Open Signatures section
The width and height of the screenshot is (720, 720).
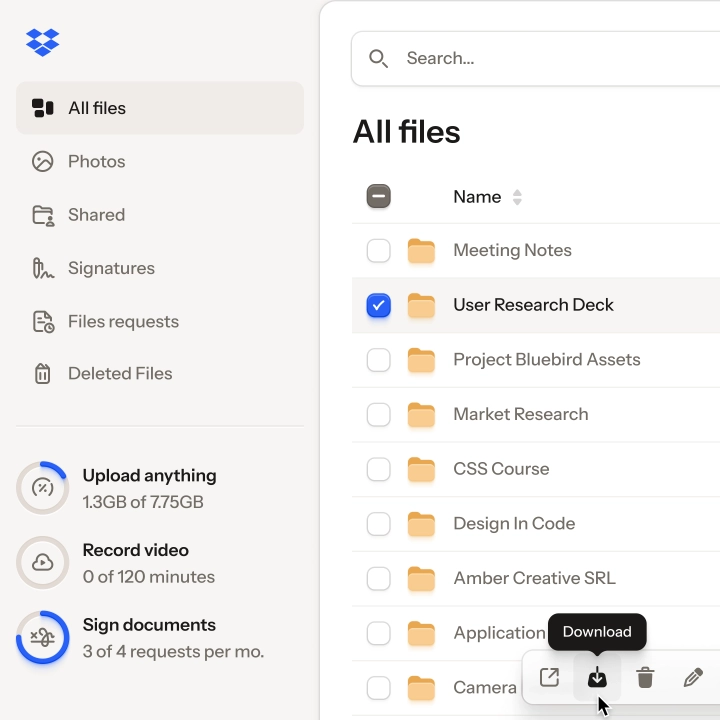click(x=160, y=268)
